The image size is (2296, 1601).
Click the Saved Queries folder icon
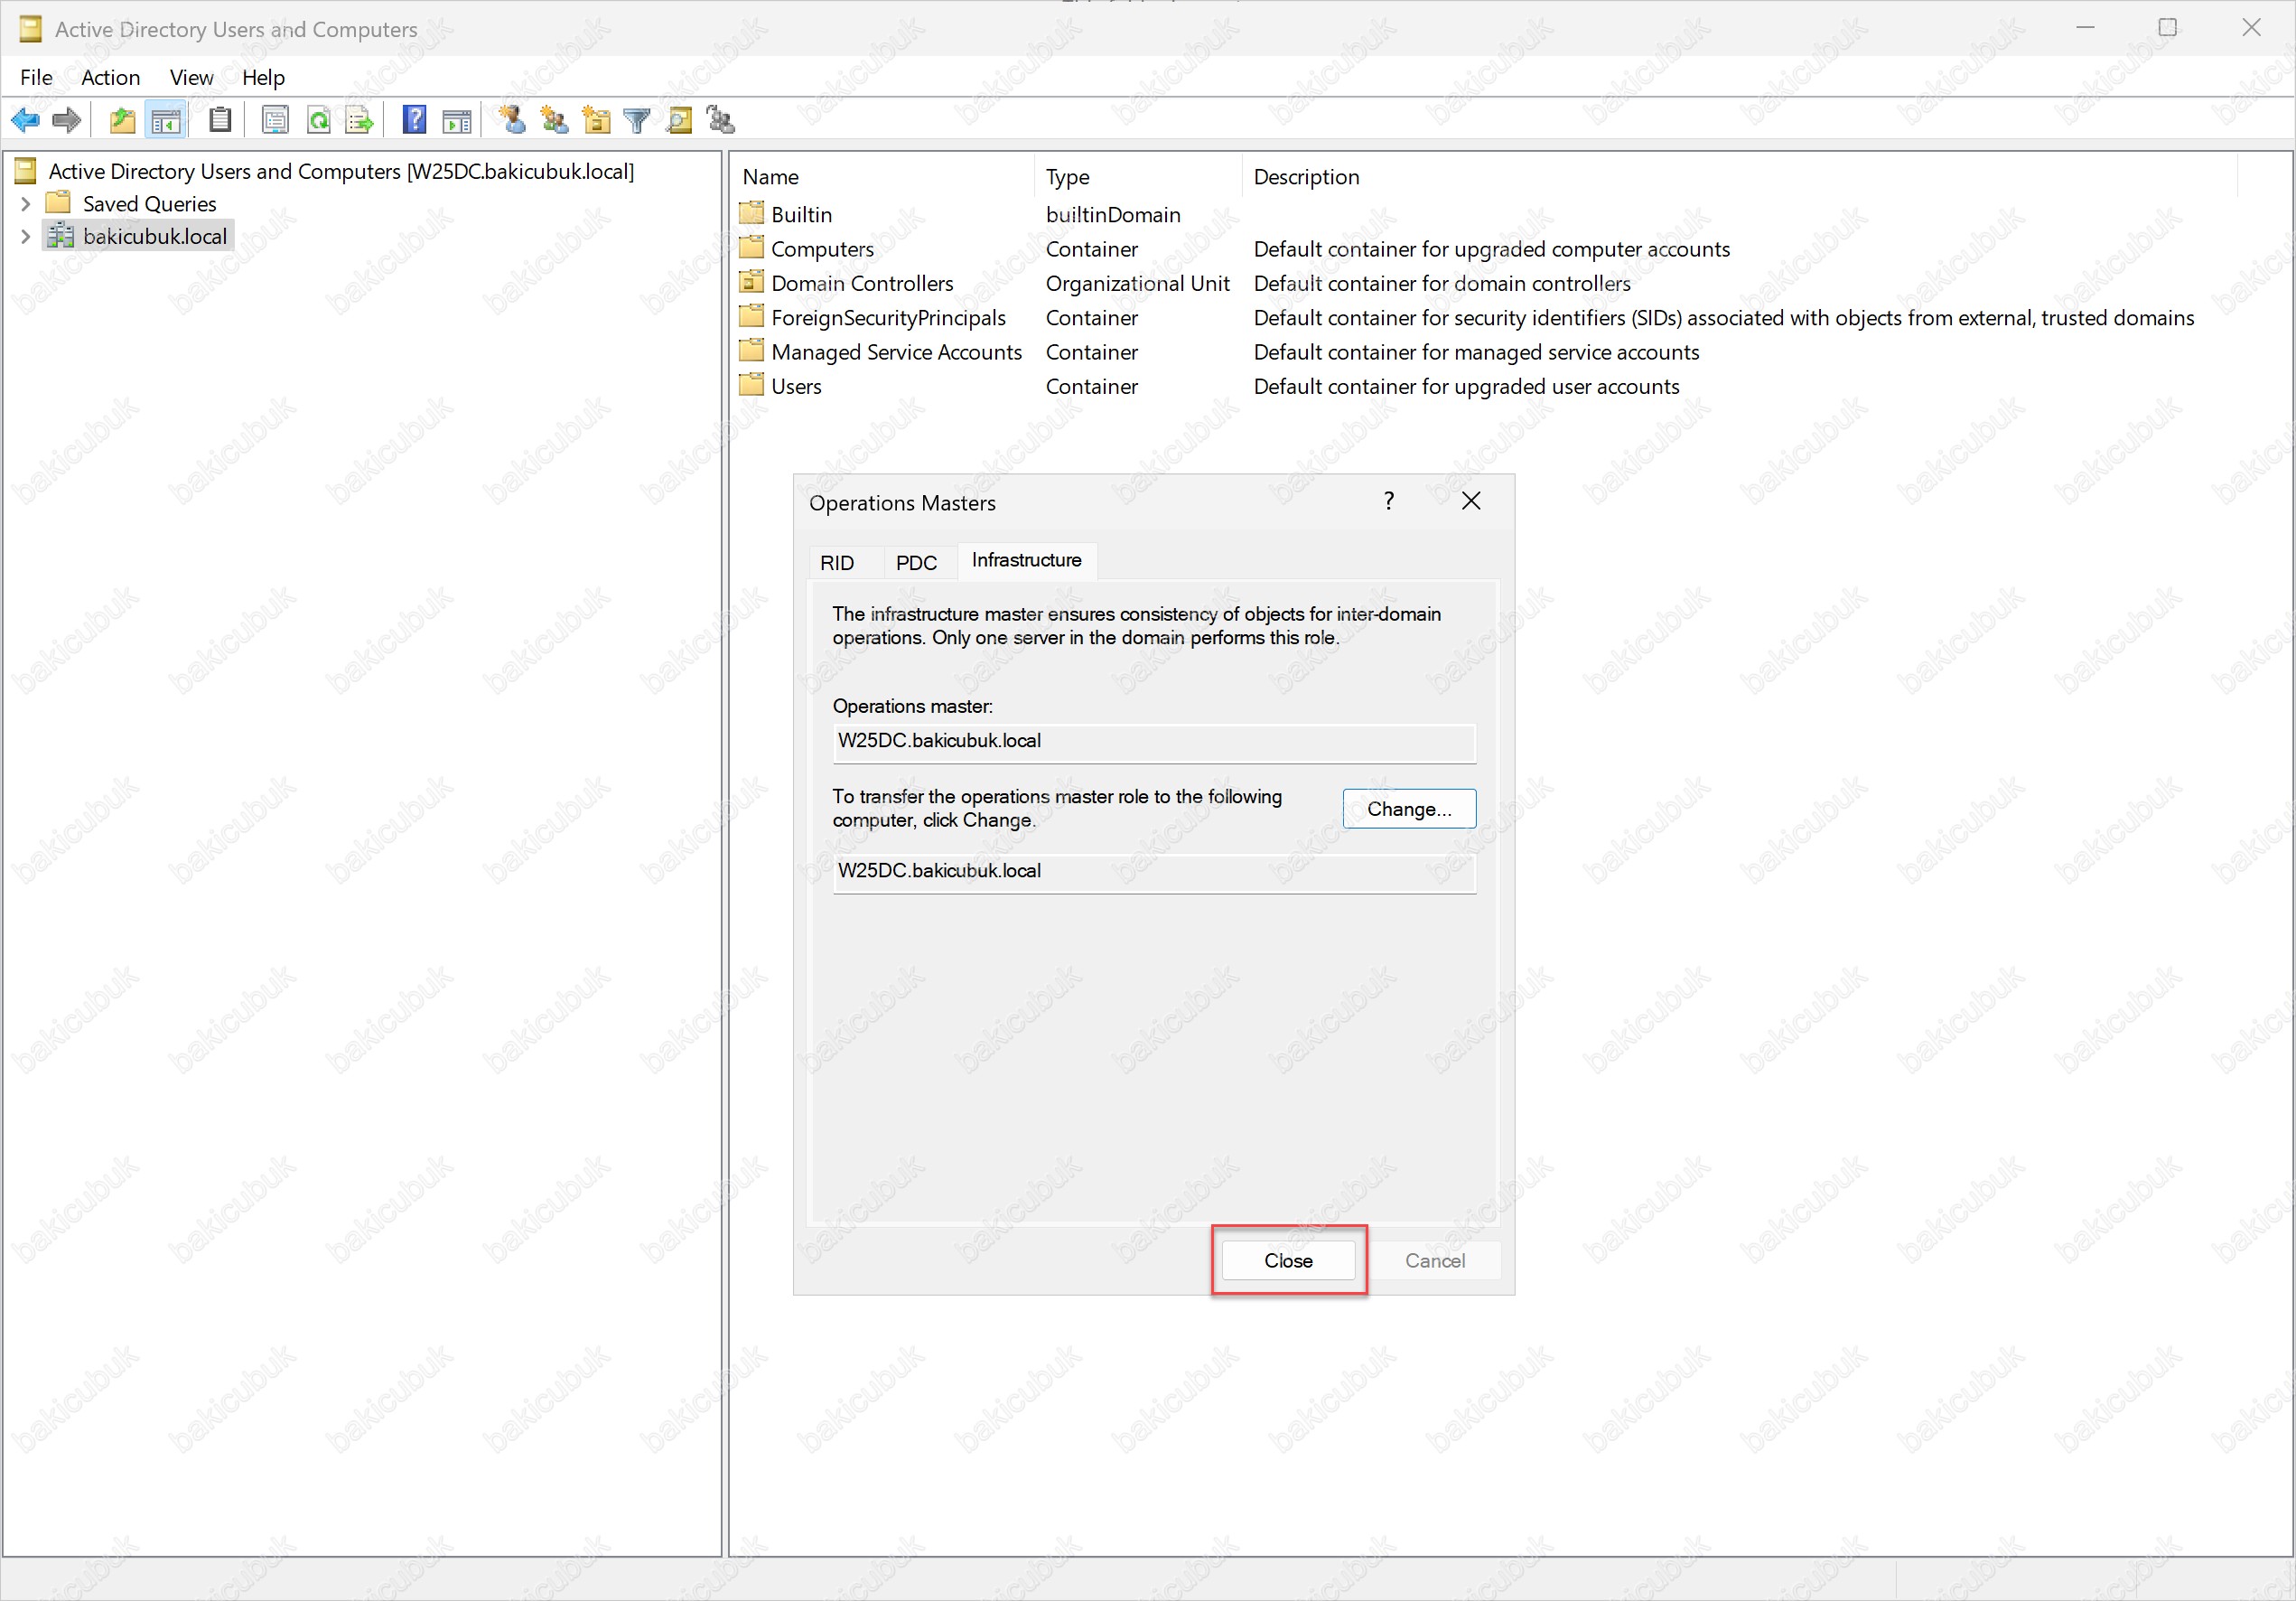tap(59, 203)
